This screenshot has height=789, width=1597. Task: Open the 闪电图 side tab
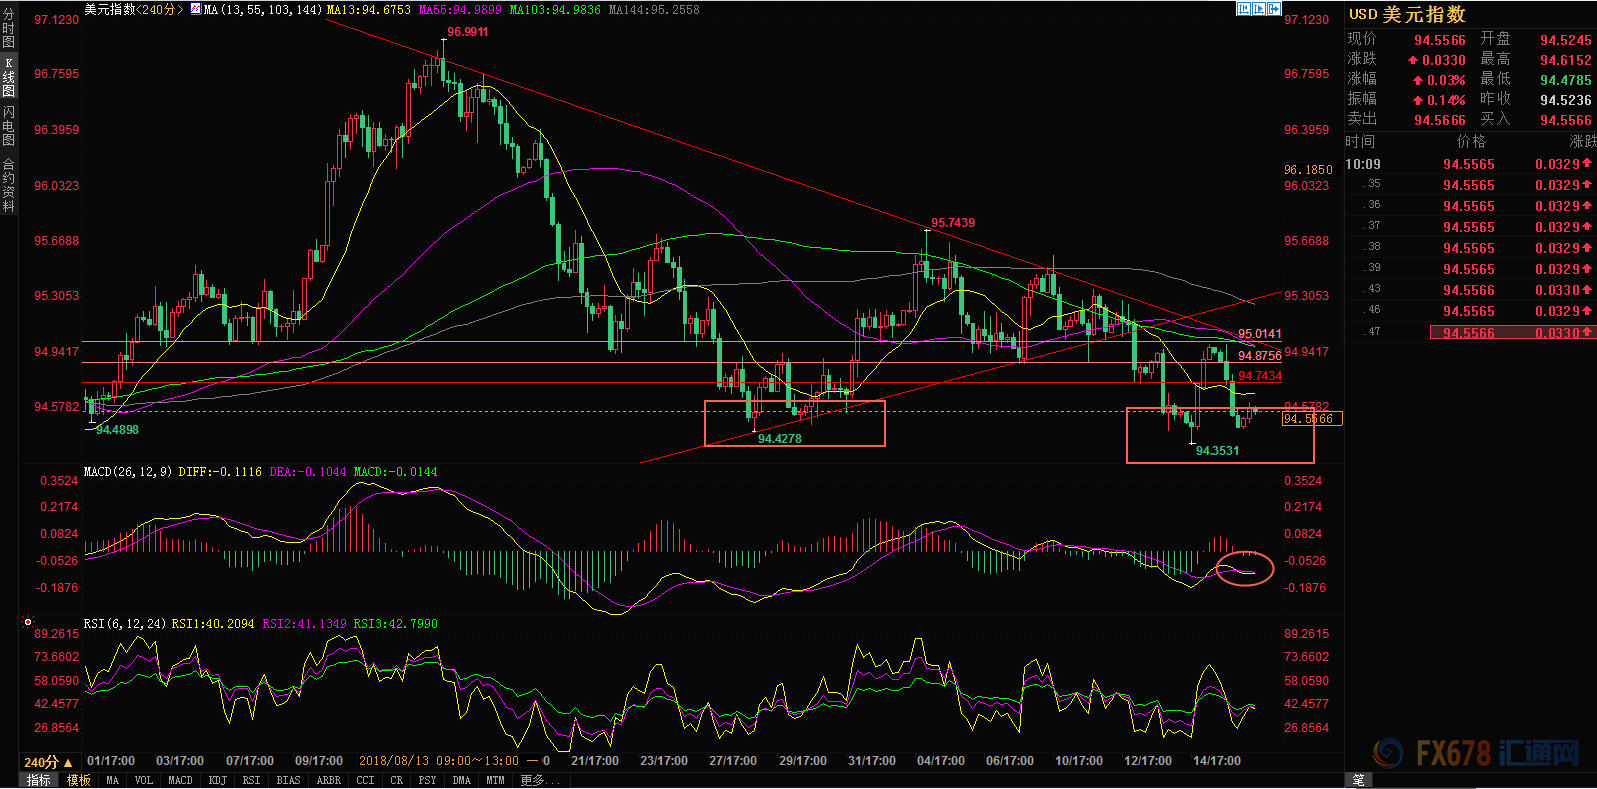[9, 125]
